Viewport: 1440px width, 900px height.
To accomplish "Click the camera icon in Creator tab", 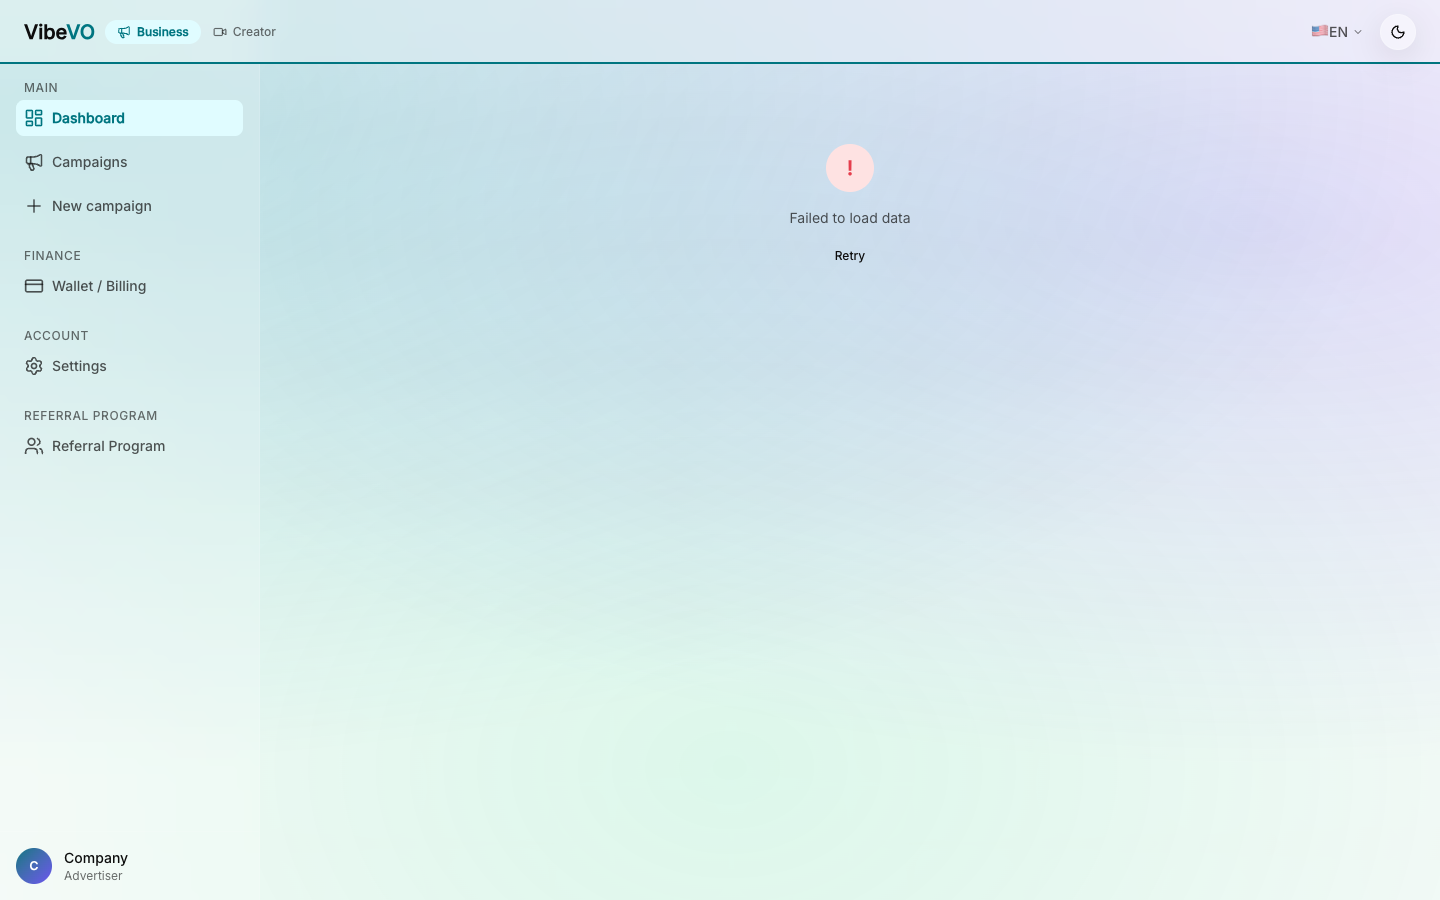I will [x=220, y=32].
